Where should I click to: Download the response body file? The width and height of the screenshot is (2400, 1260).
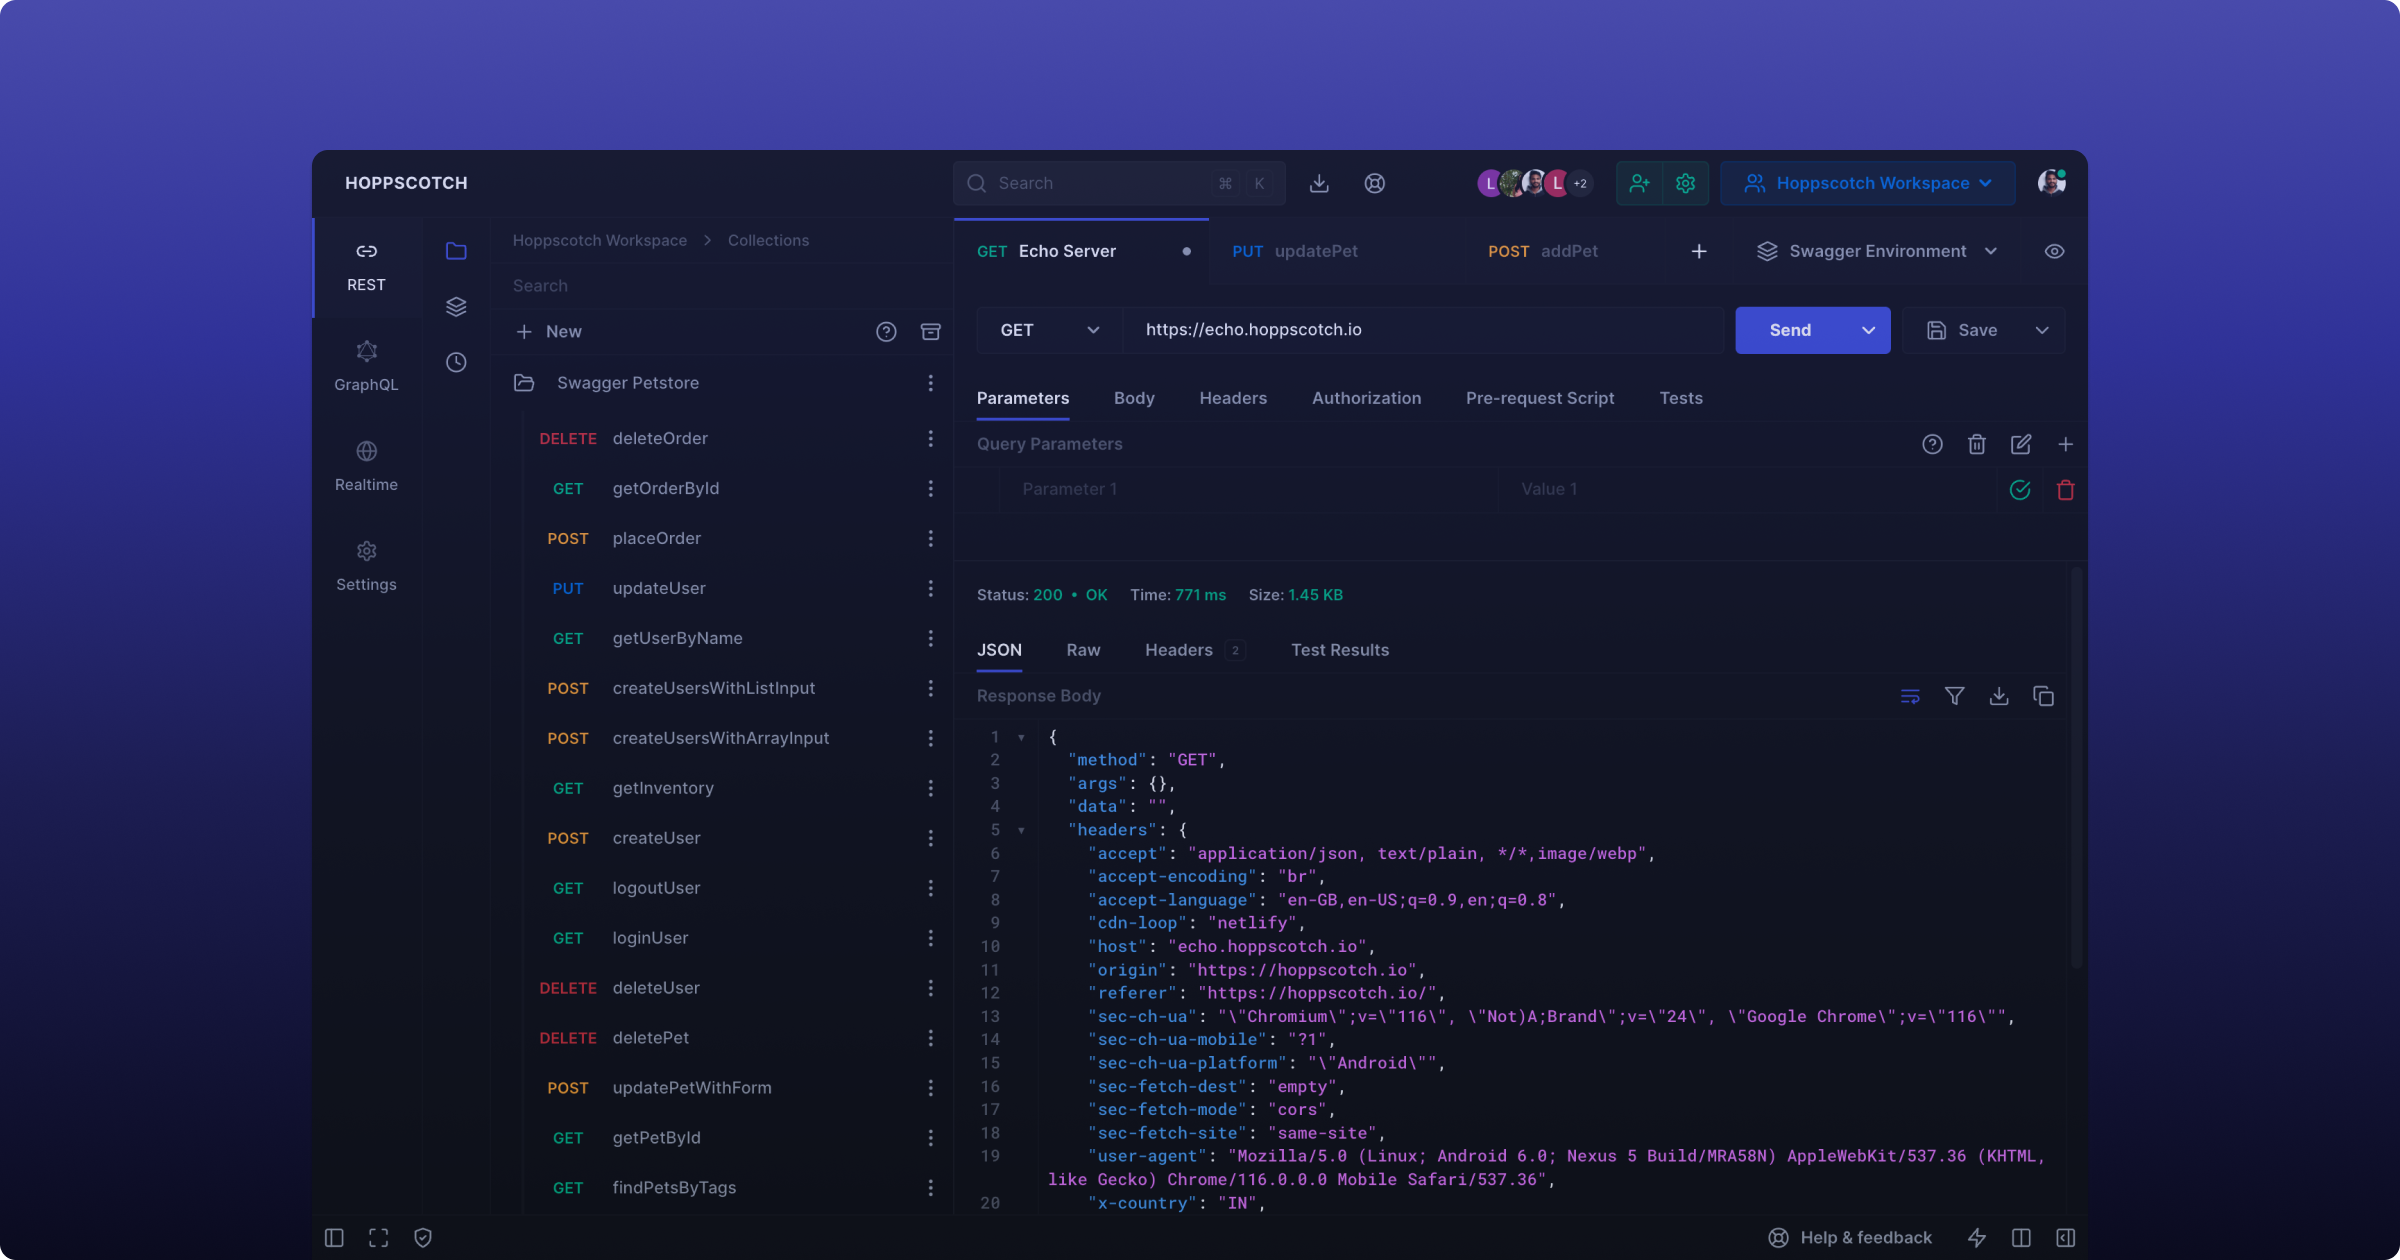coord(1999,696)
